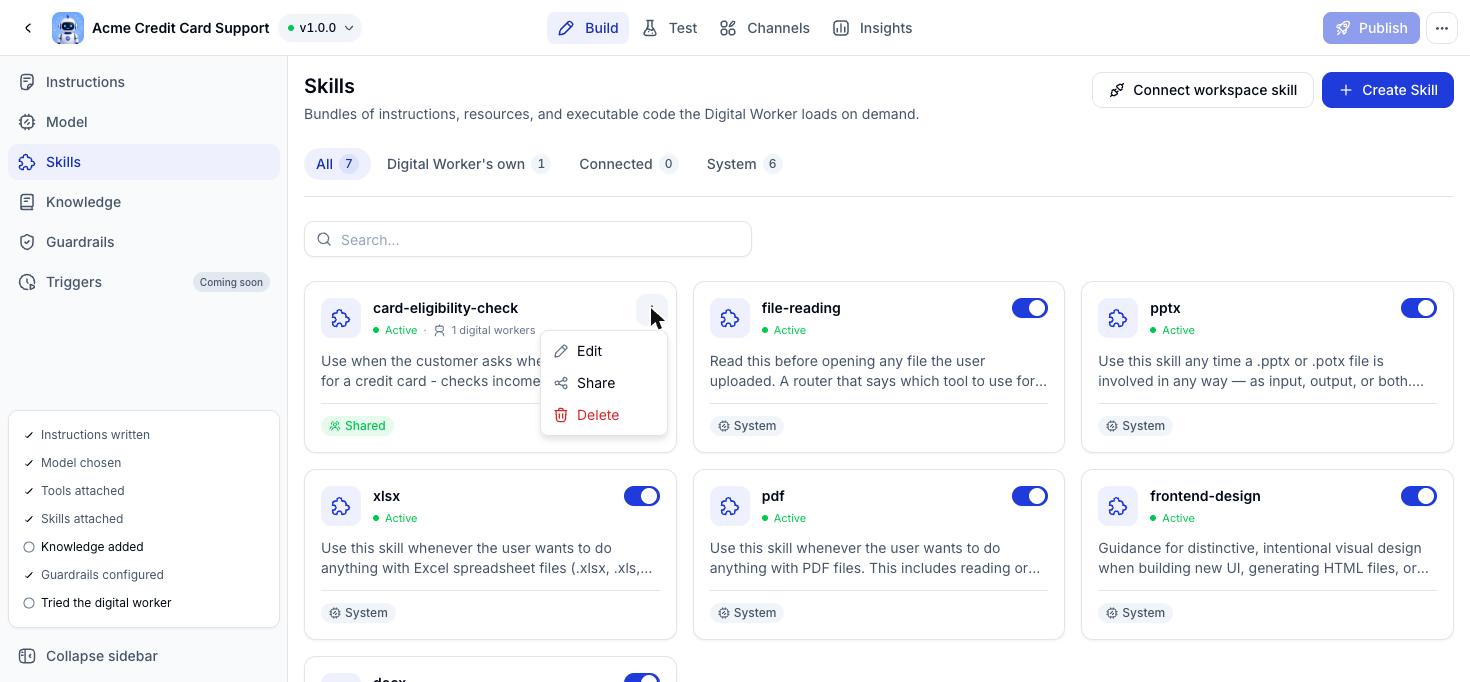The image size is (1470, 682).
Task: Switch to the Build tab
Action: [x=588, y=28]
